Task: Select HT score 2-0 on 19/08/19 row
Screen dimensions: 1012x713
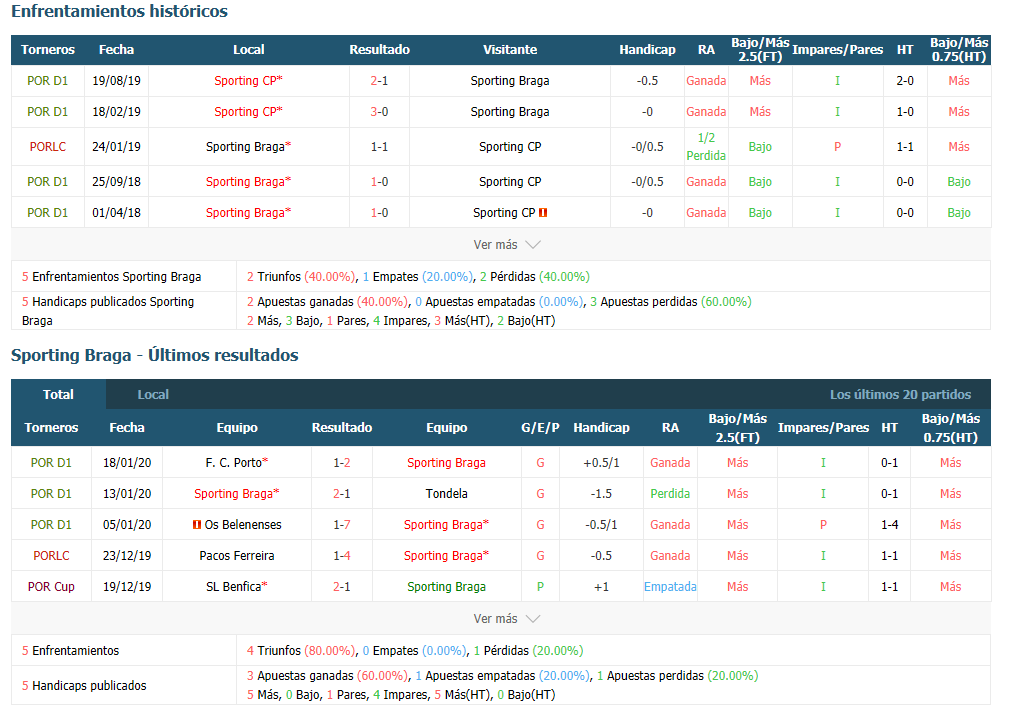Action: (905, 81)
